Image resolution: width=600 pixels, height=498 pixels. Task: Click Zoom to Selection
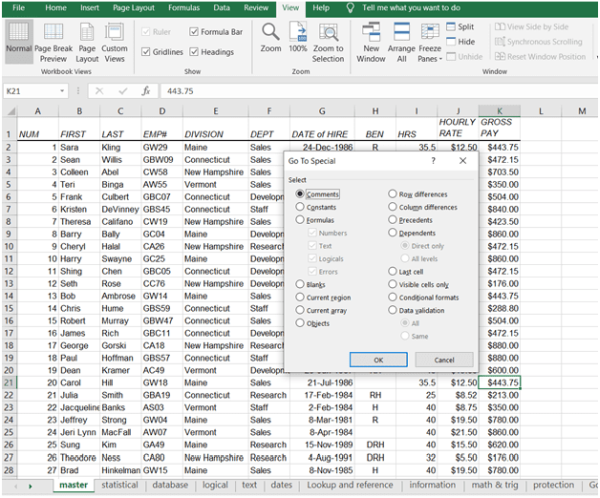(x=328, y=34)
